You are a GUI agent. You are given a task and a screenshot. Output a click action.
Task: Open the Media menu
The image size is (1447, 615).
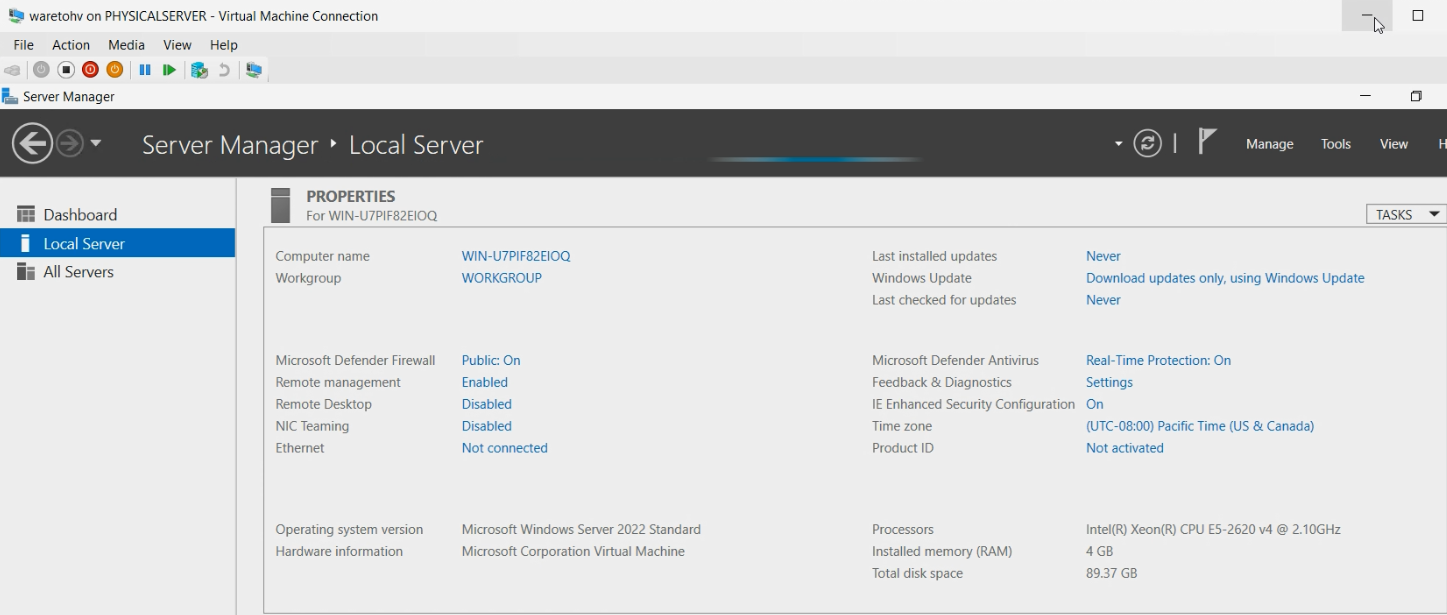(x=126, y=45)
